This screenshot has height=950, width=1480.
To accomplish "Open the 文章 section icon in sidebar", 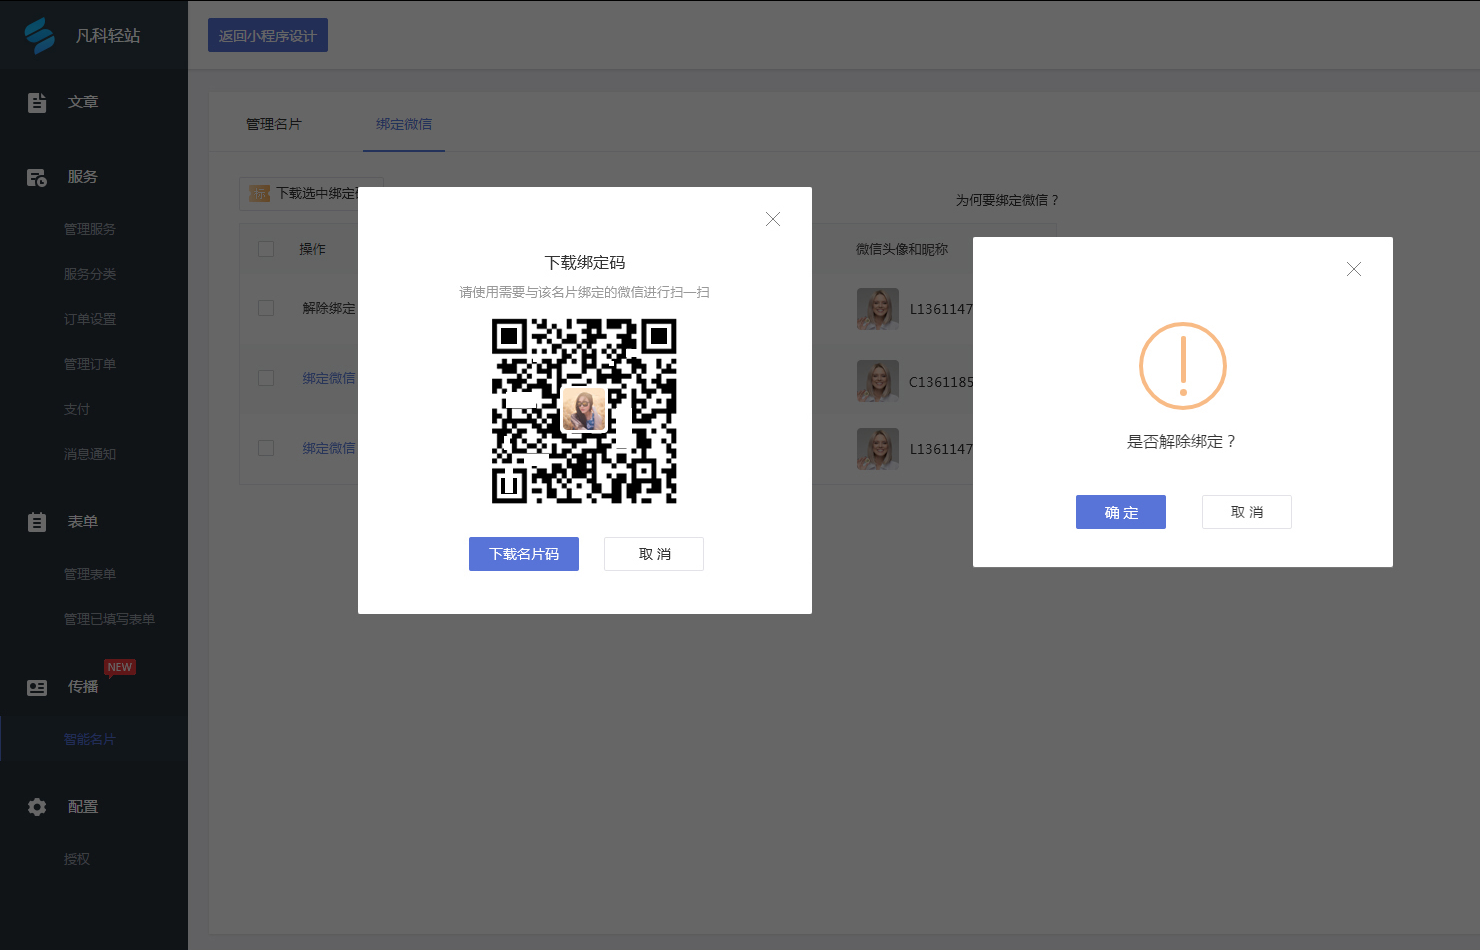I will (37, 102).
